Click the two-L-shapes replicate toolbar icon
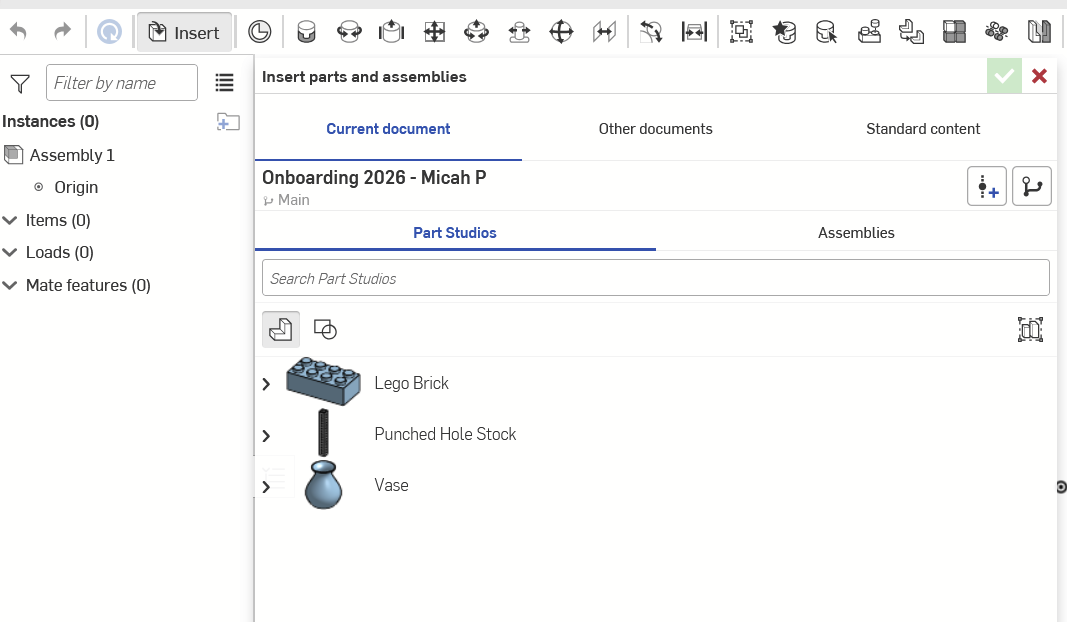The width and height of the screenshot is (1067, 622). click(x=911, y=31)
